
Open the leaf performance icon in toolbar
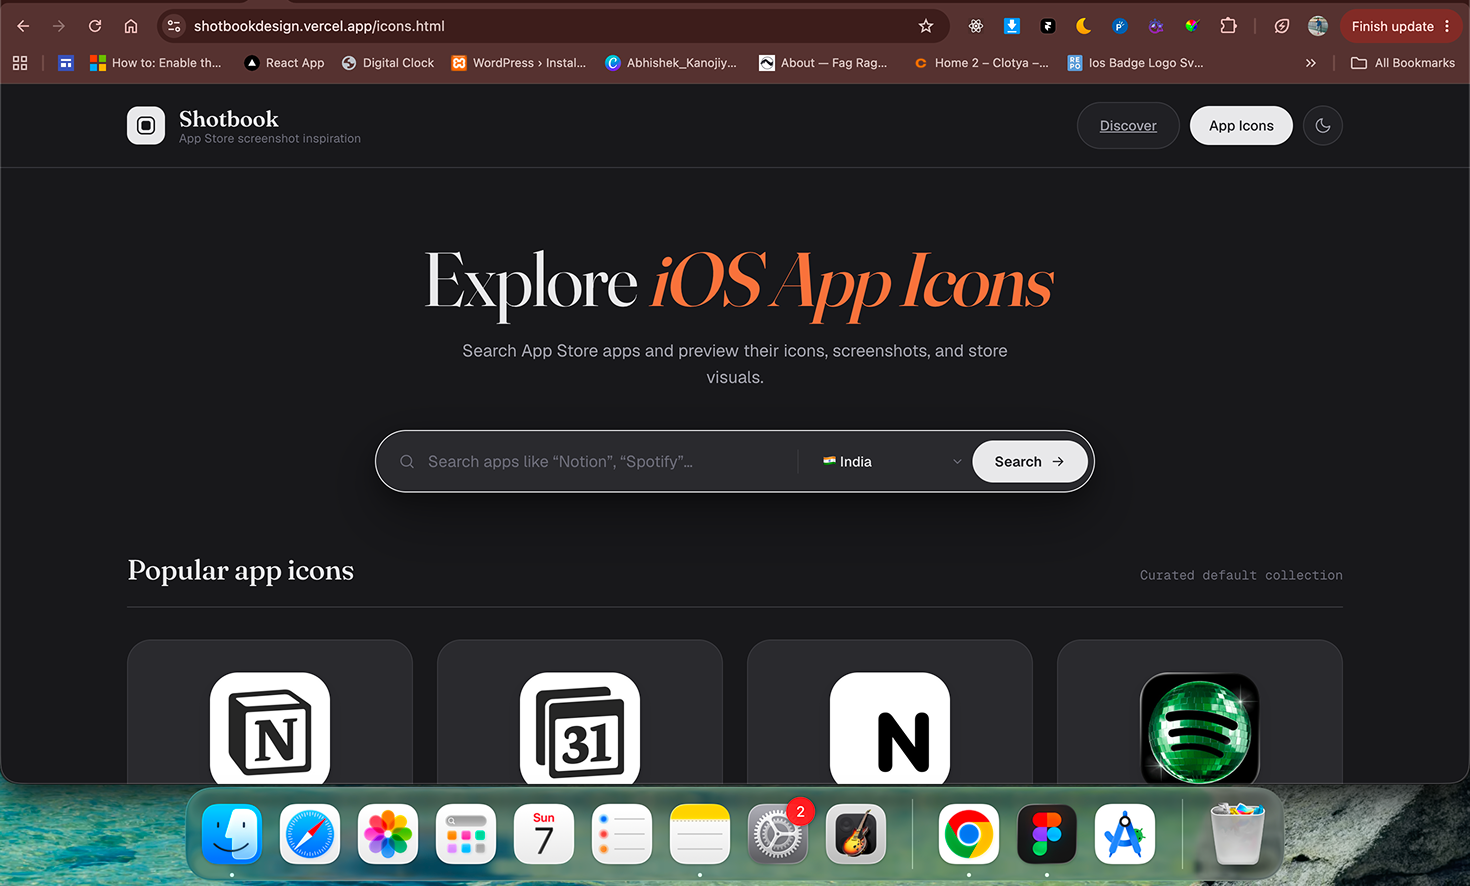tap(1282, 26)
